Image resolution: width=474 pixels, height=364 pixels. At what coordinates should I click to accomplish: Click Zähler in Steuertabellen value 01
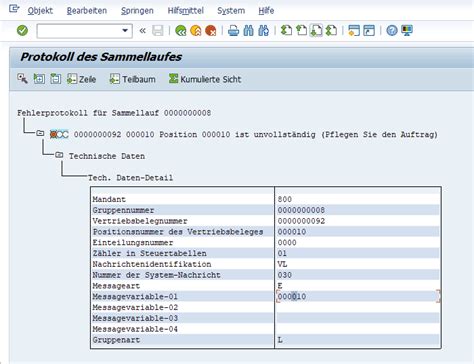click(282, 253)
